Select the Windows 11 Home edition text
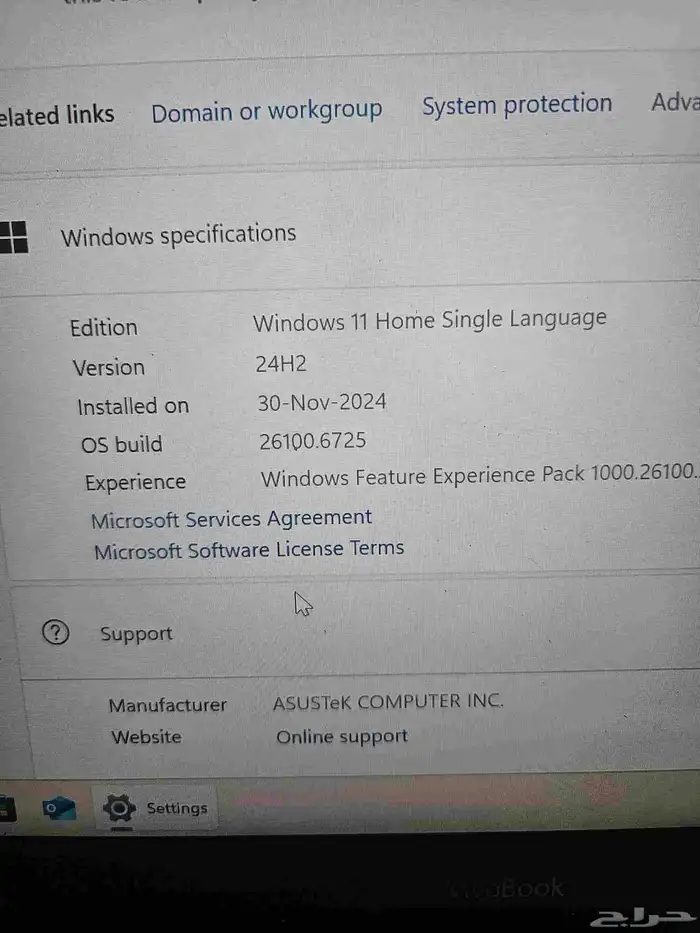The image size is (700, 933). pyautogui.click(x=429, y=321)
